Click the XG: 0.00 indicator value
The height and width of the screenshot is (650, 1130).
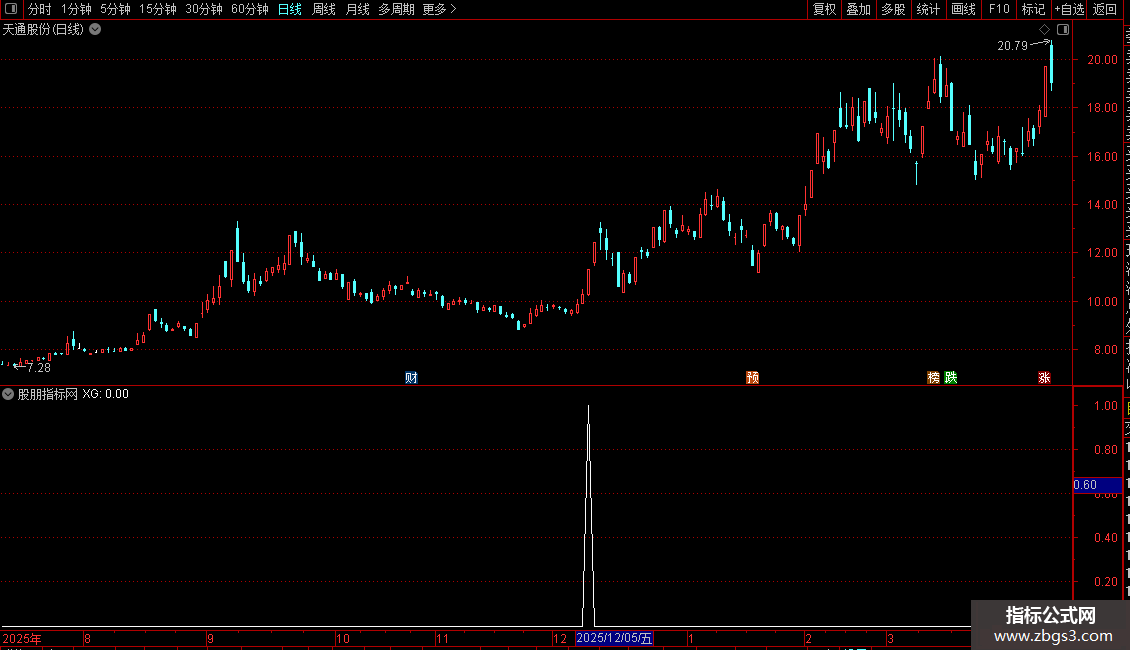[x=105, y=394]
